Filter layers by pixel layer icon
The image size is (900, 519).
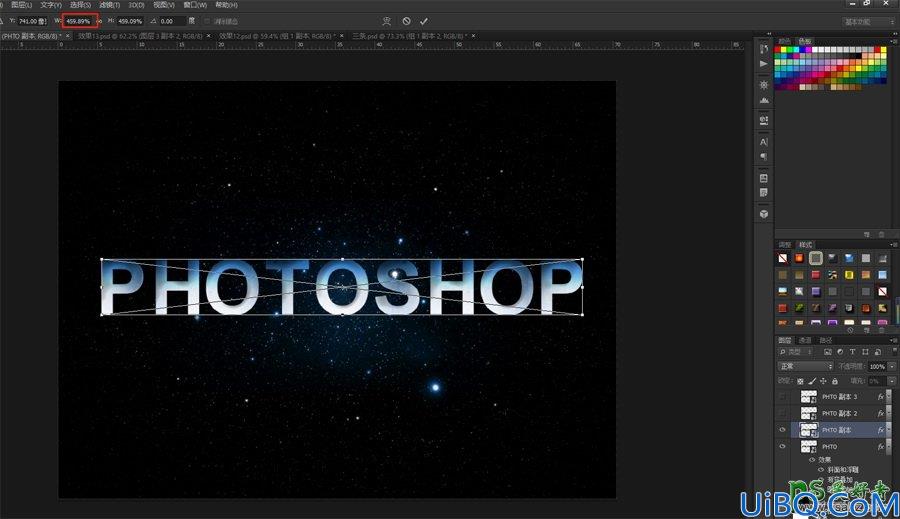pos(827,352)
